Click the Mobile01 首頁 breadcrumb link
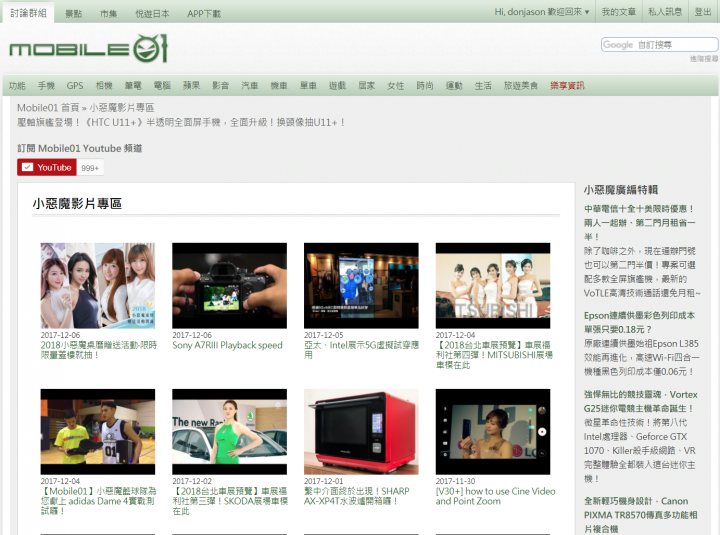Image resolution: width=720 pixels, height=535 pixels. click(x=48, y=107)
